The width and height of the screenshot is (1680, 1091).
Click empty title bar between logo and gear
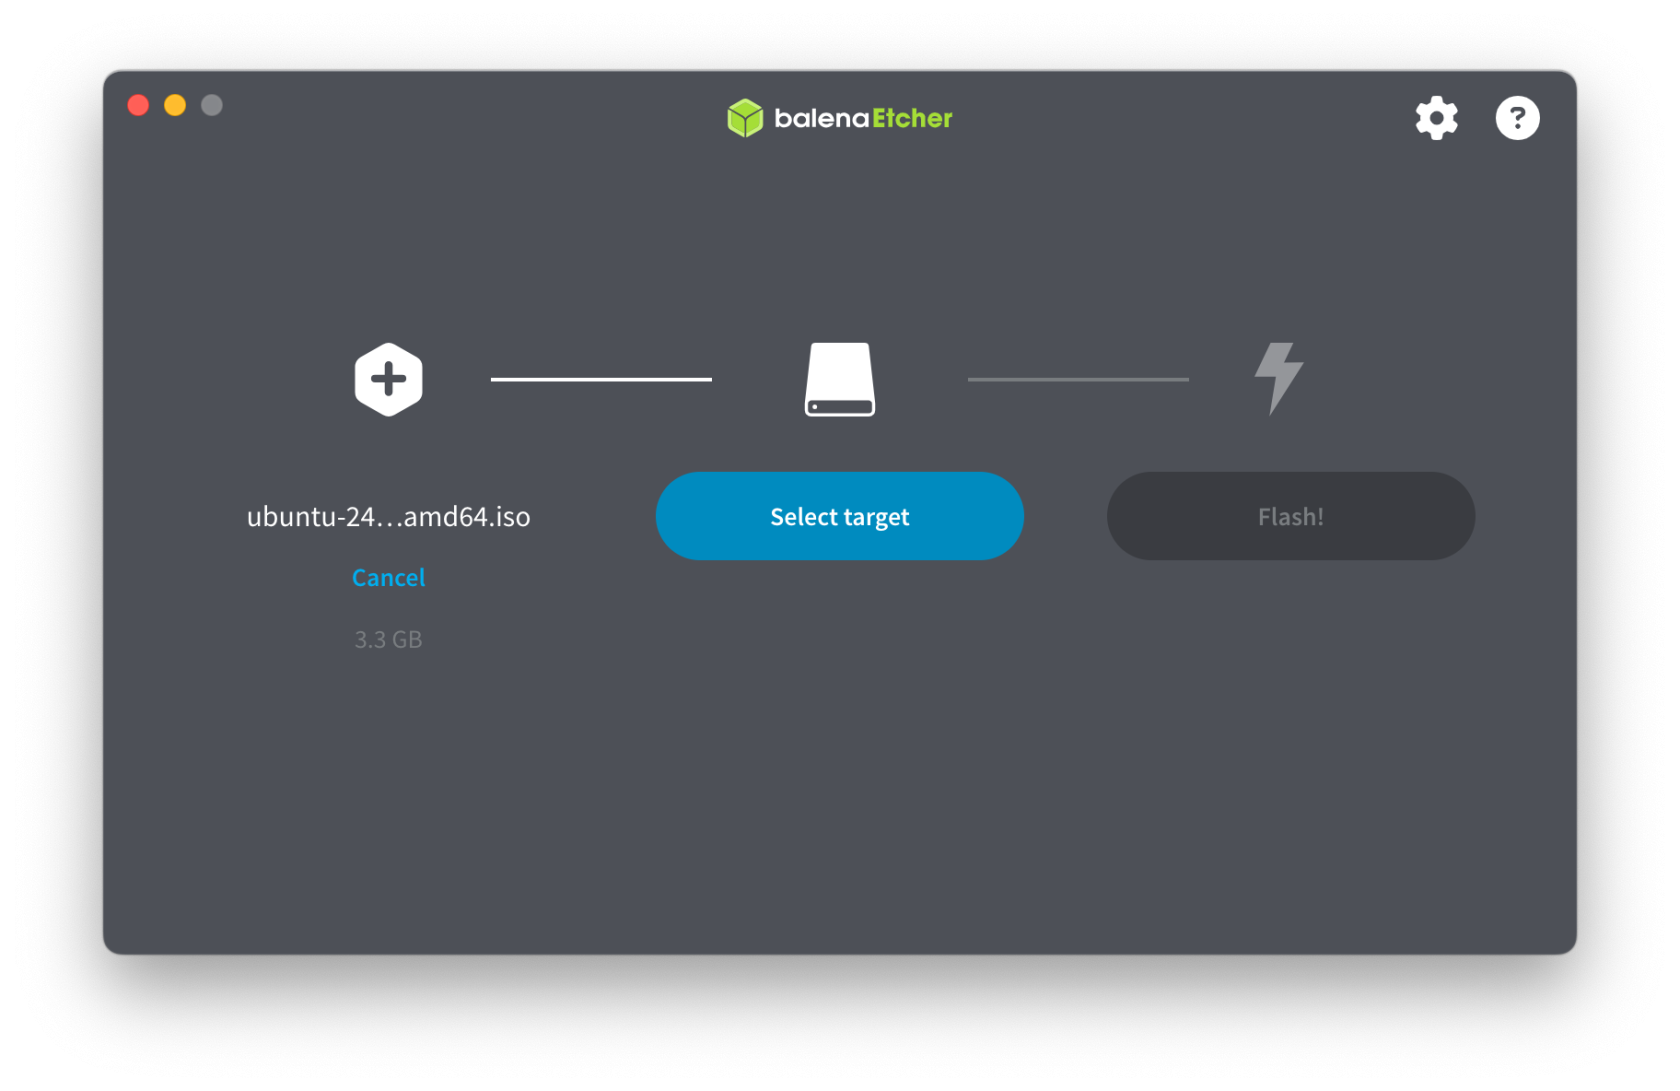[x=1180, y=118]
